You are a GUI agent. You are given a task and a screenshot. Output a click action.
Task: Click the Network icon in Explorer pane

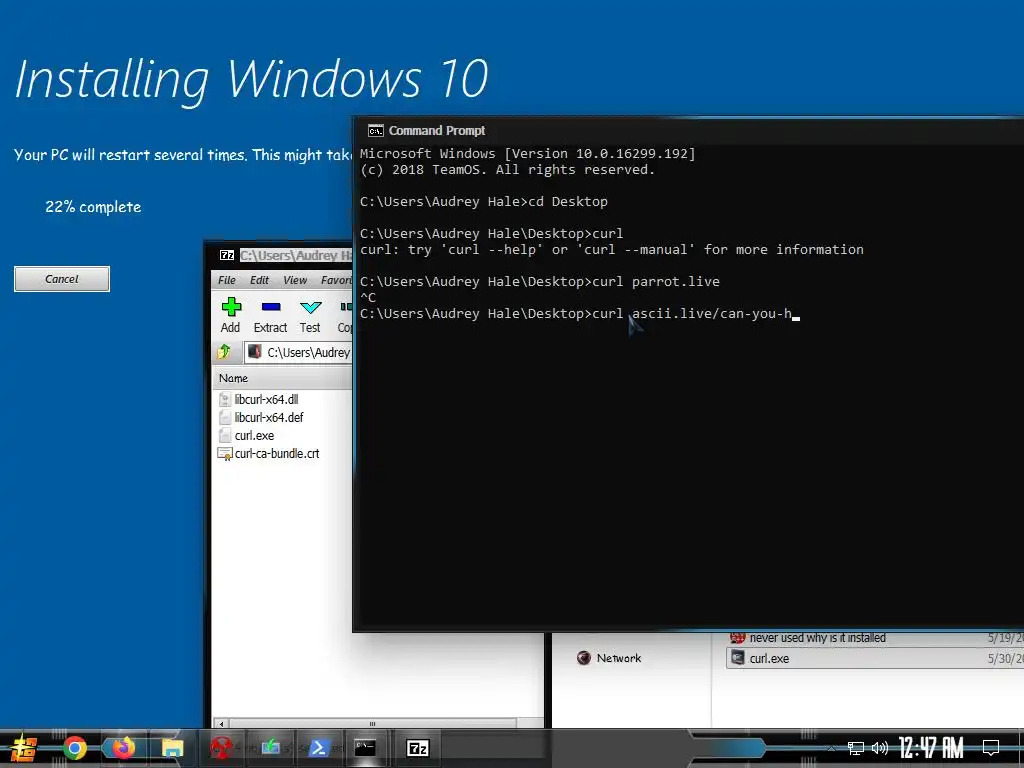pos(584,658)
